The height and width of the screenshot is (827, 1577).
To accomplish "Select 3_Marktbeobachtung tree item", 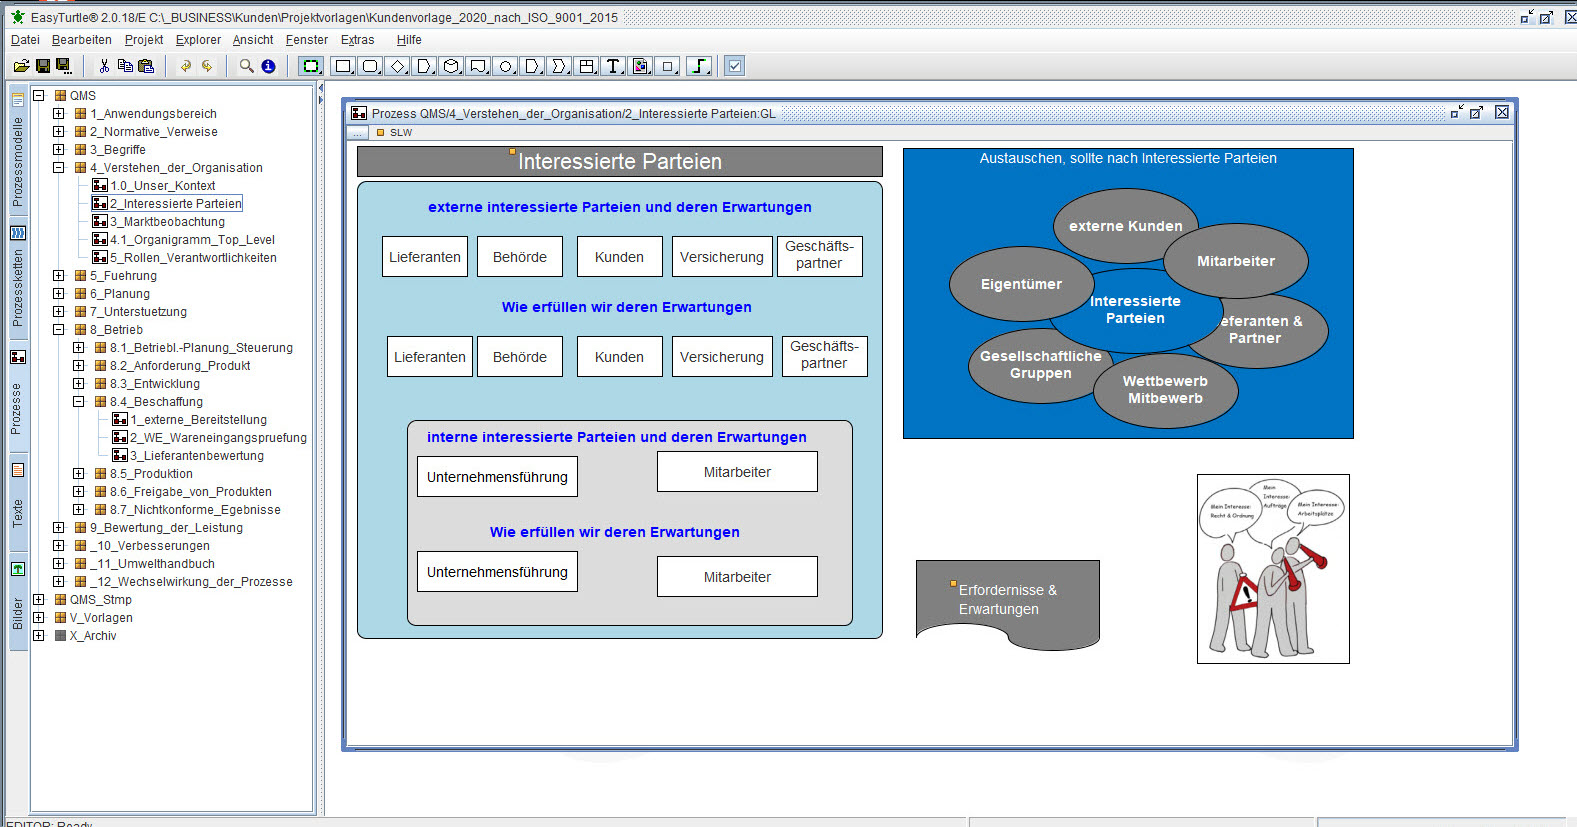I will tap(167, 222).
